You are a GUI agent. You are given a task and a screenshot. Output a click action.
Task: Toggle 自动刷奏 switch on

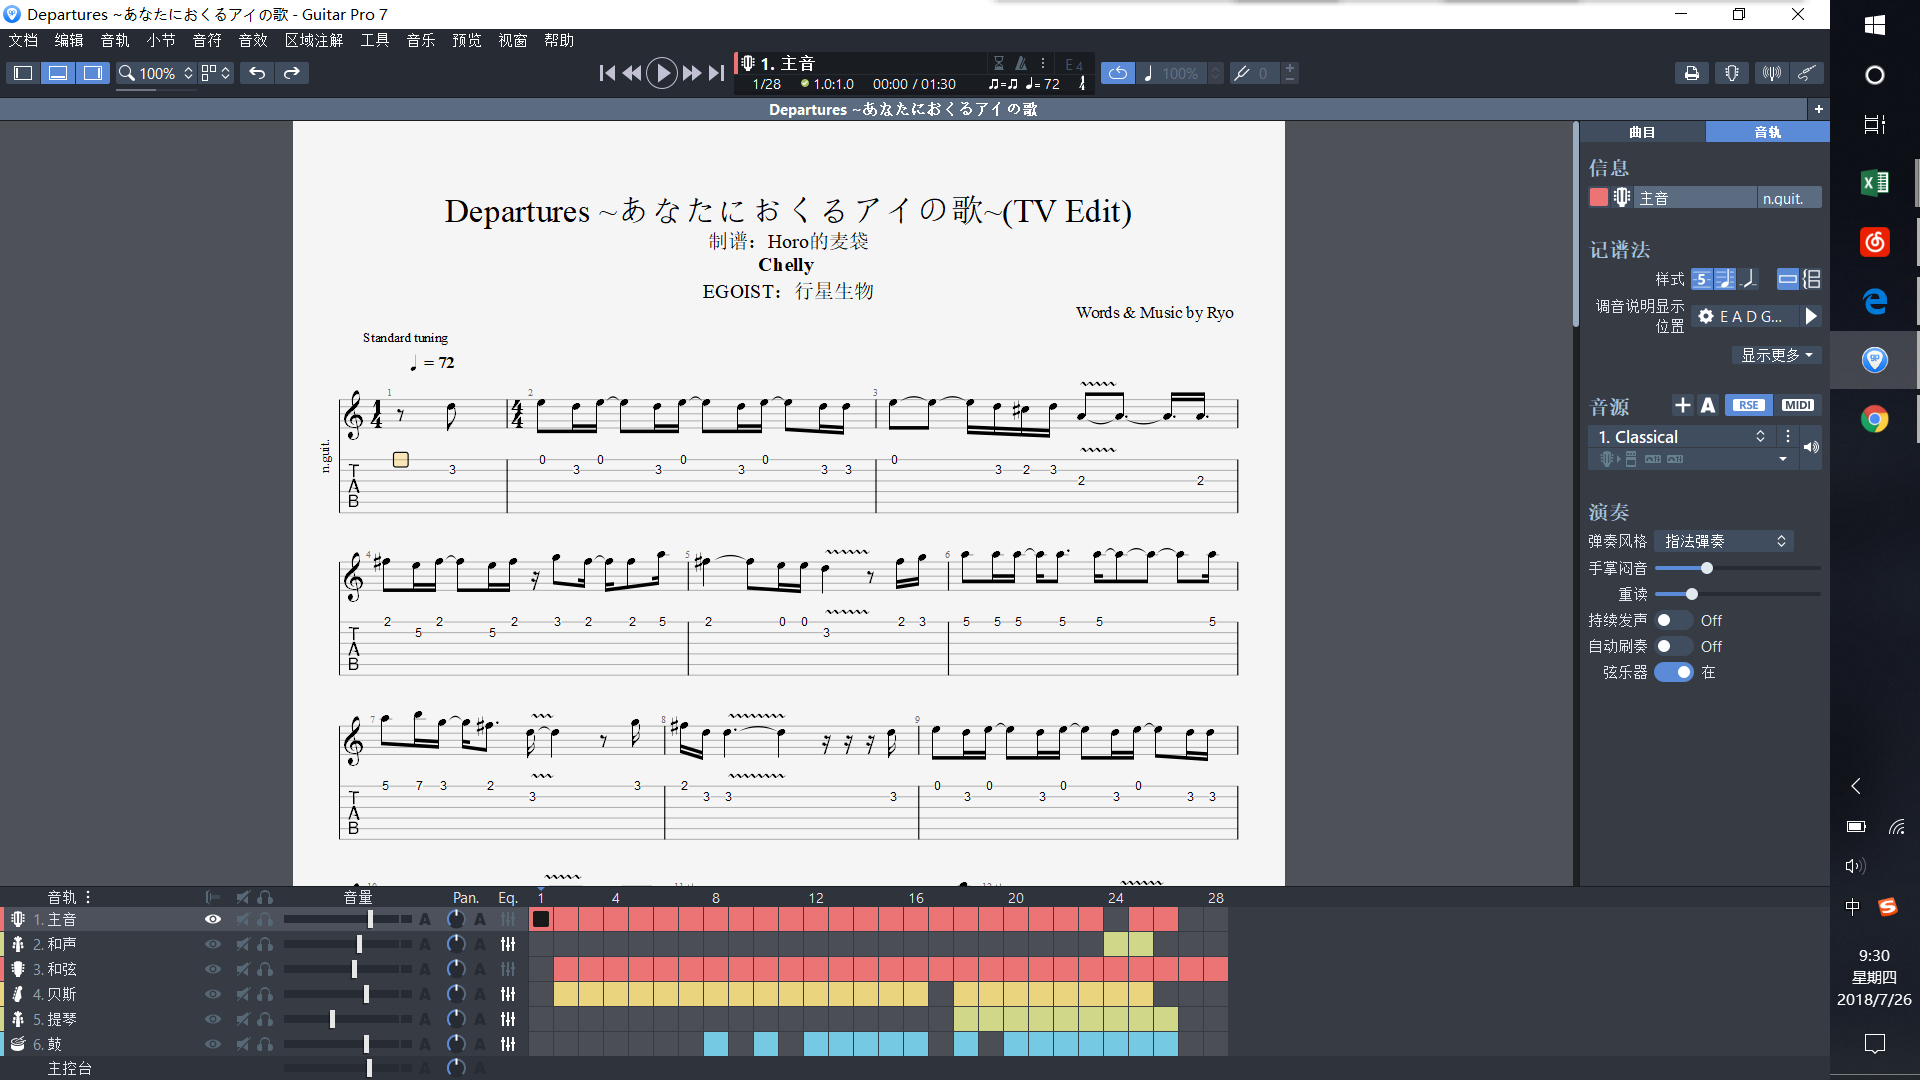[1672, 646]
